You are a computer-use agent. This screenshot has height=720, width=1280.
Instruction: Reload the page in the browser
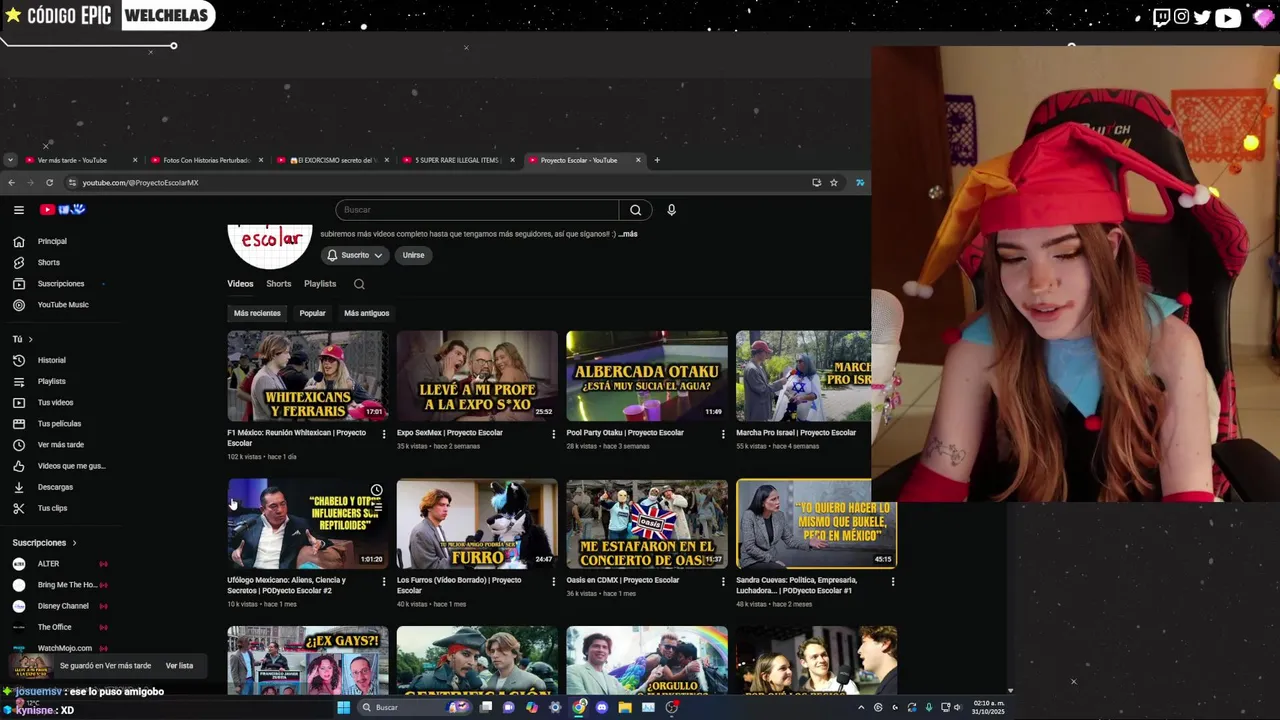[x=49, y=182]
